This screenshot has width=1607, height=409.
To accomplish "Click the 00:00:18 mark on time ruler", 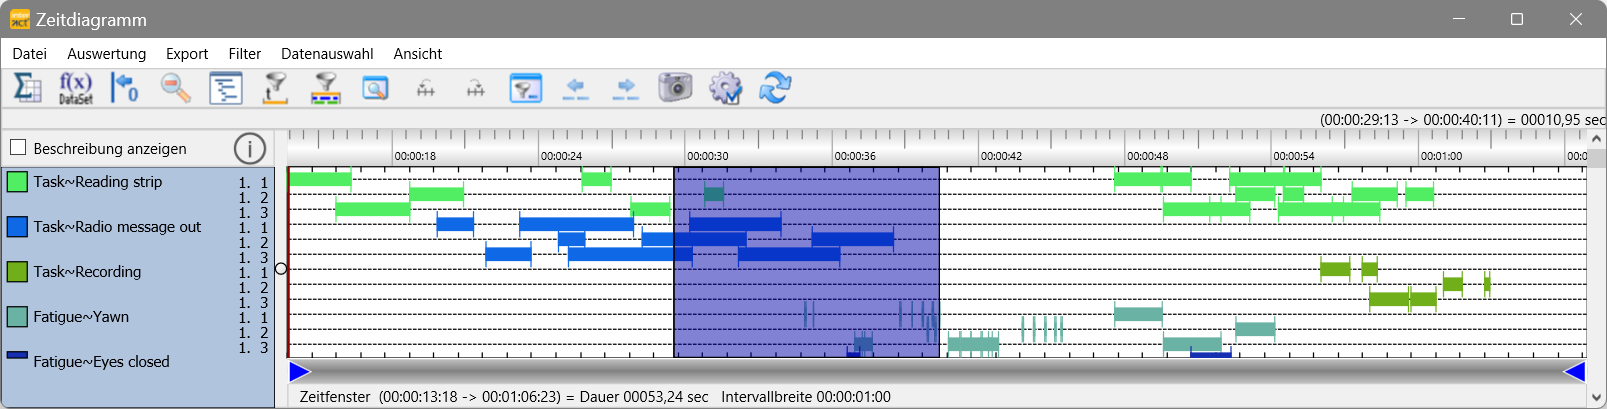I will coord(414,156).
